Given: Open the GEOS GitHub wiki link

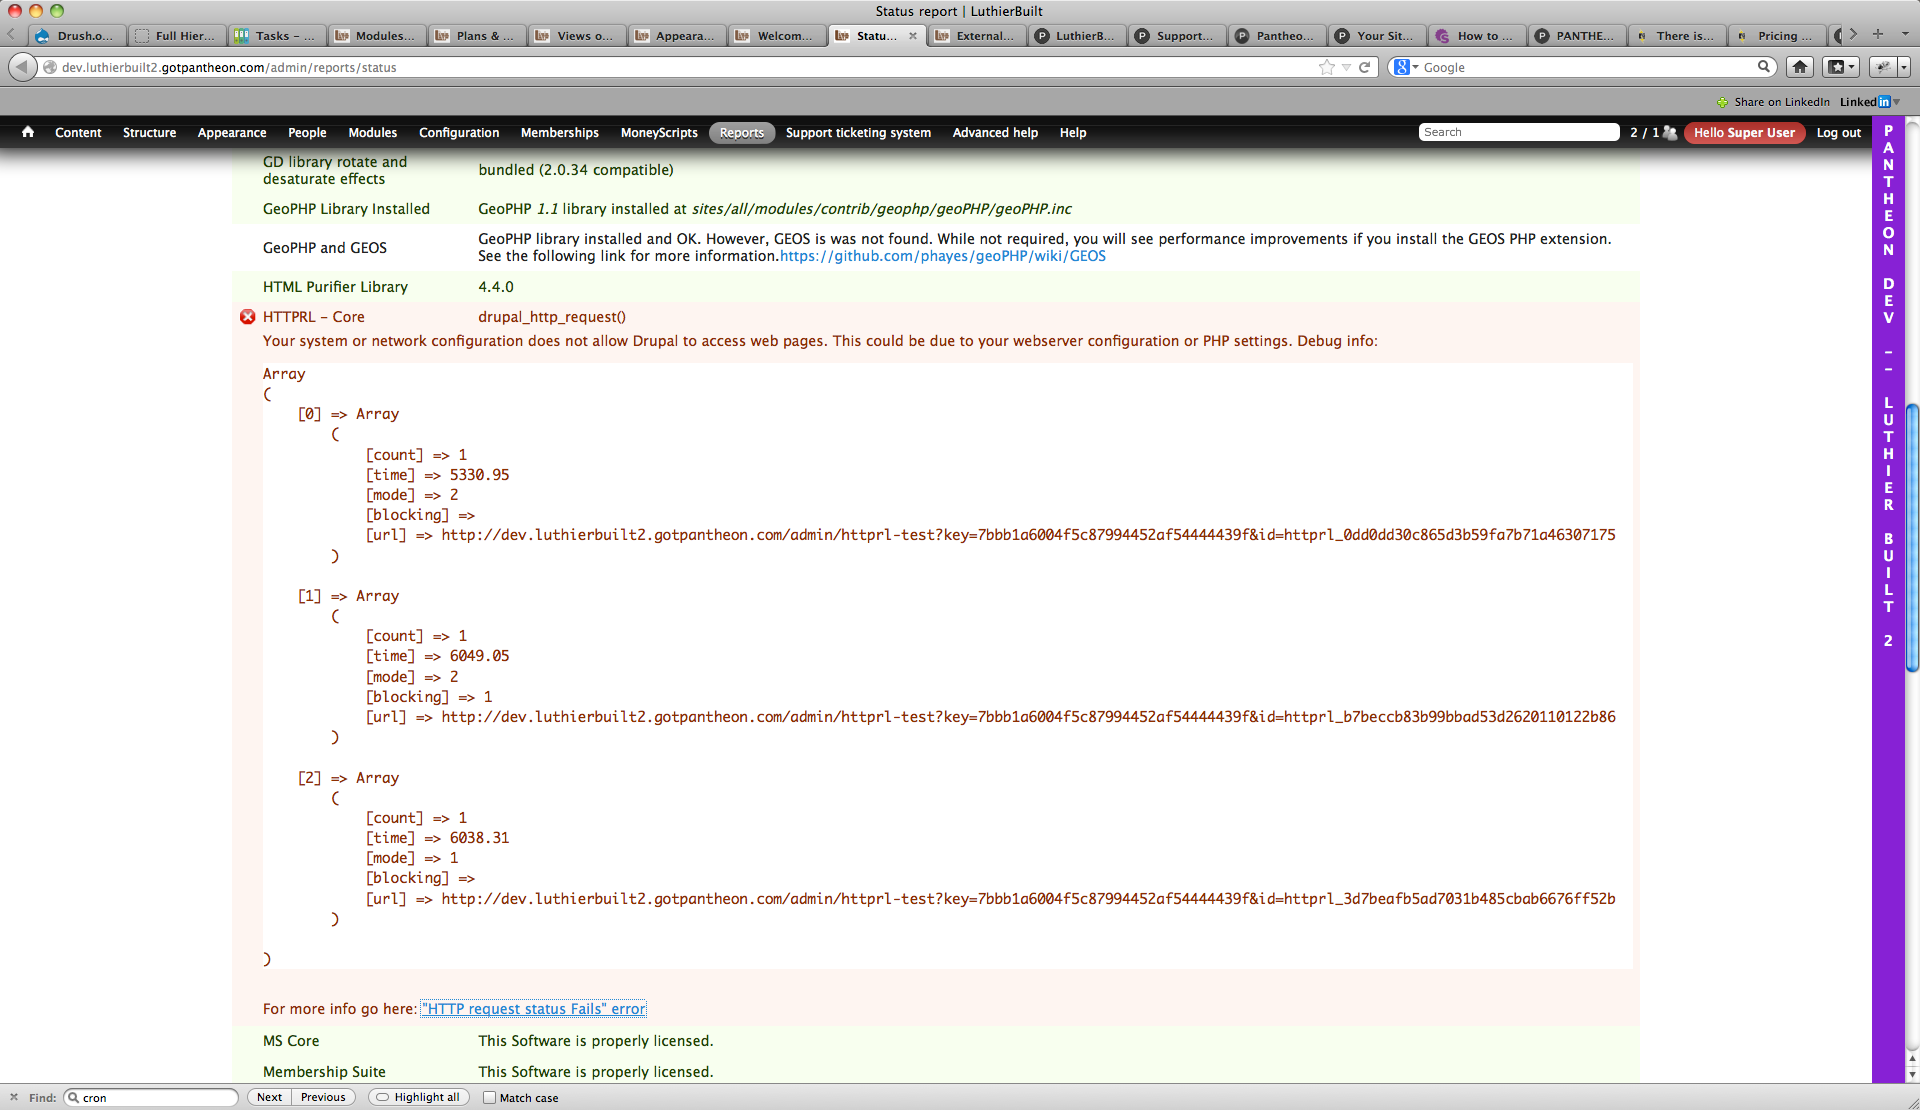Looking at the screenshot, I should (942, 256).
